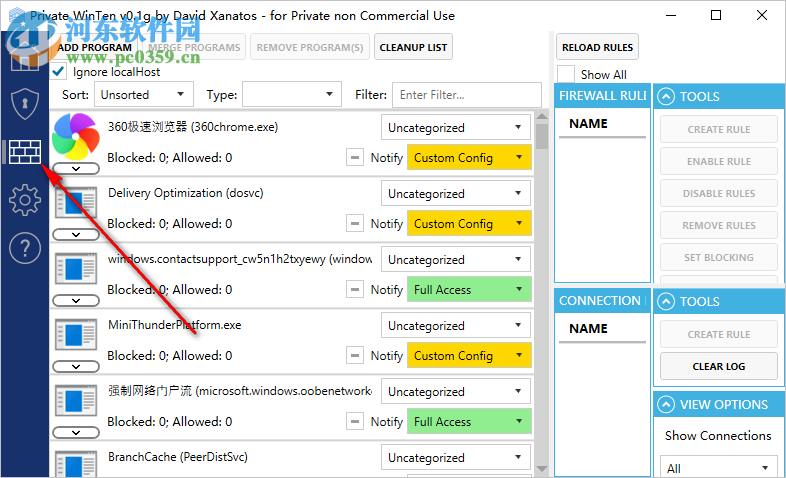Viewport: 786px width, 478px height.
Task: Click program list scrollbar down arrow
Action: (541, 468)
